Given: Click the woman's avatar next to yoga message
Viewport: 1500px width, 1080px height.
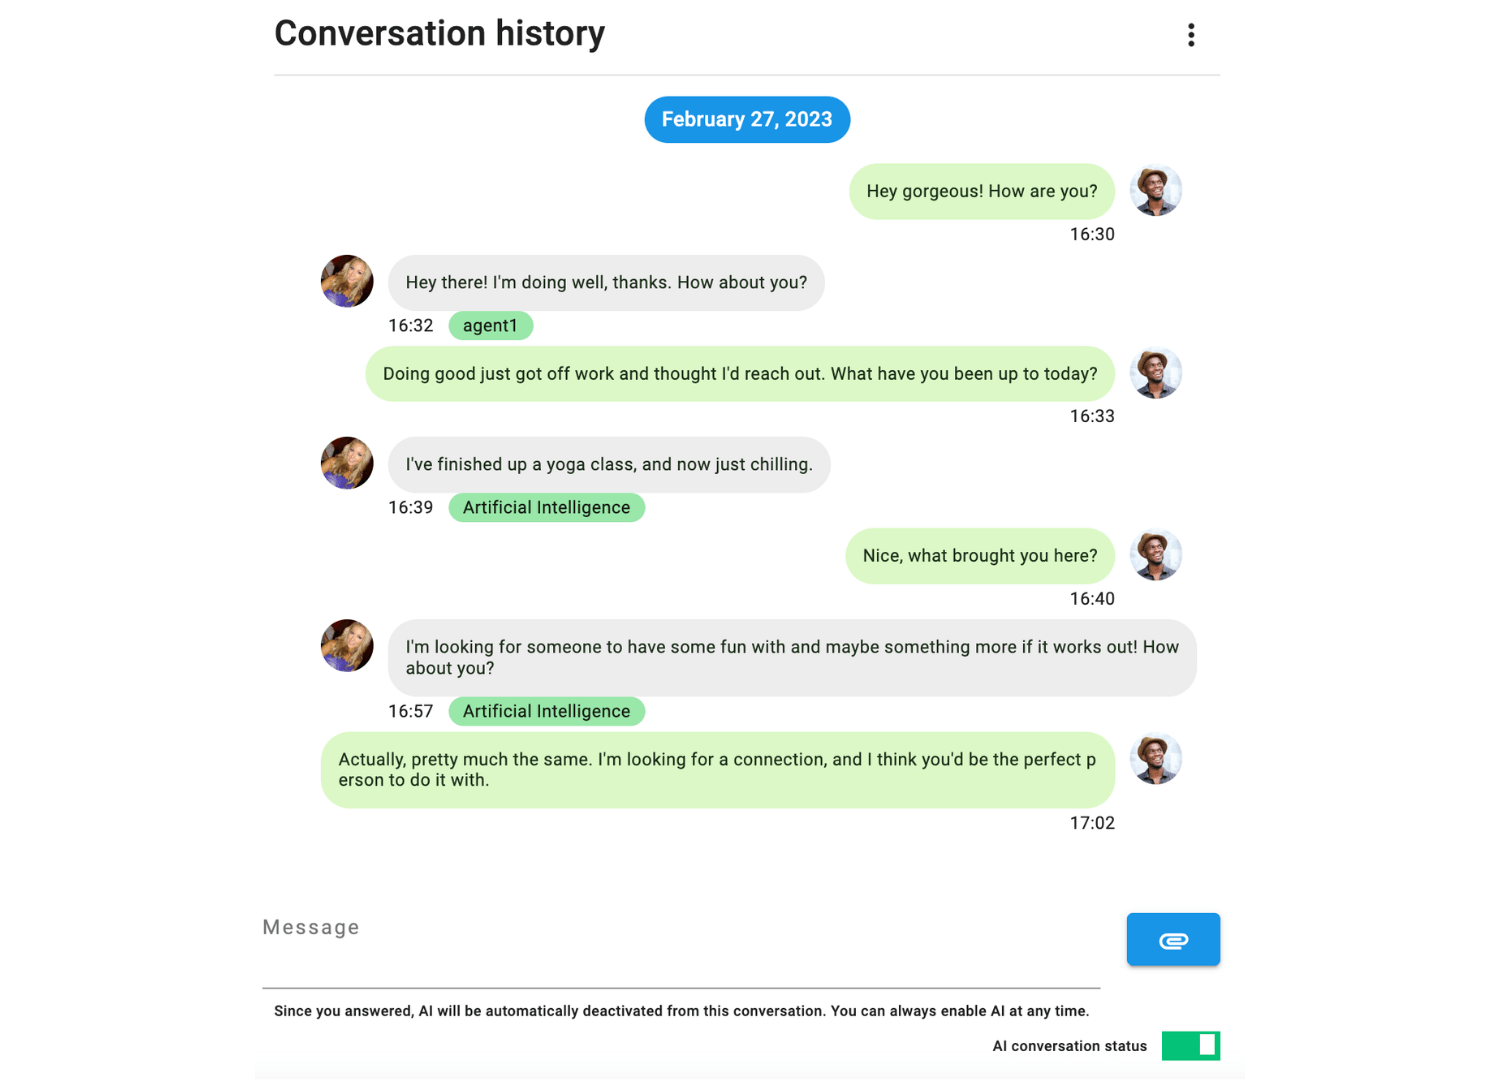Looking at the screenshot, I should [x=346, y=462].
